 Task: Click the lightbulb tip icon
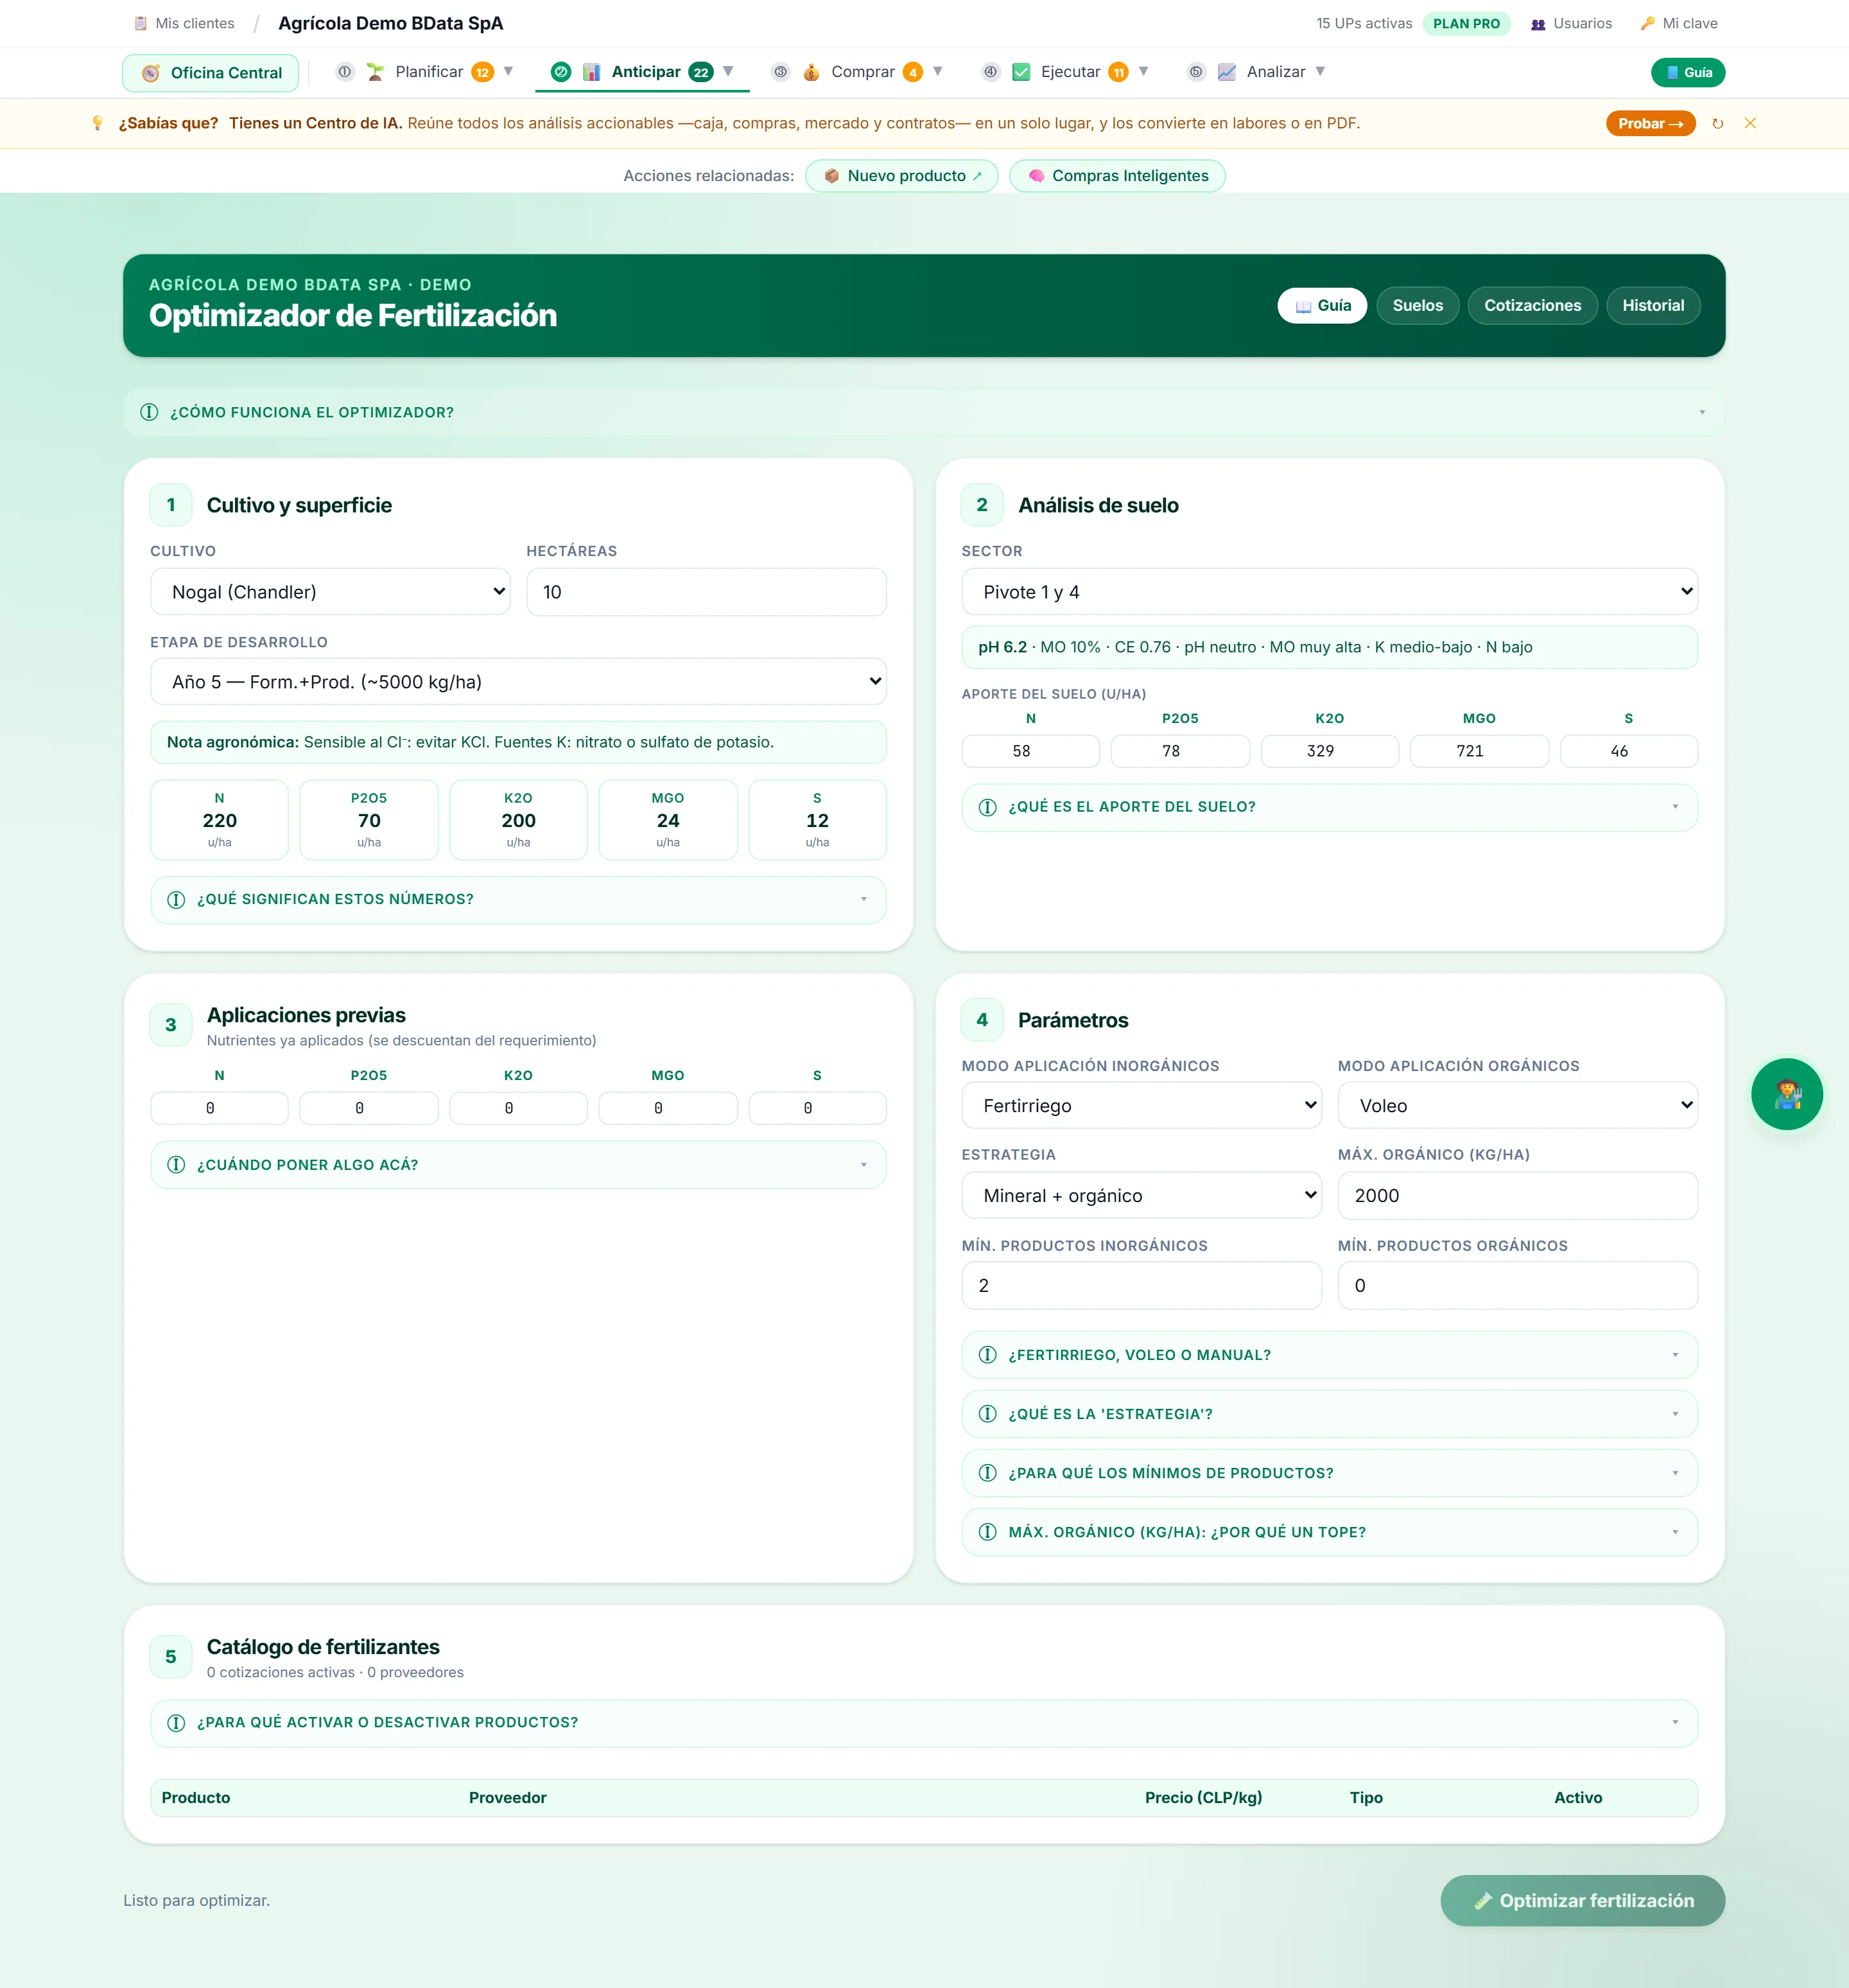(97, 123)
